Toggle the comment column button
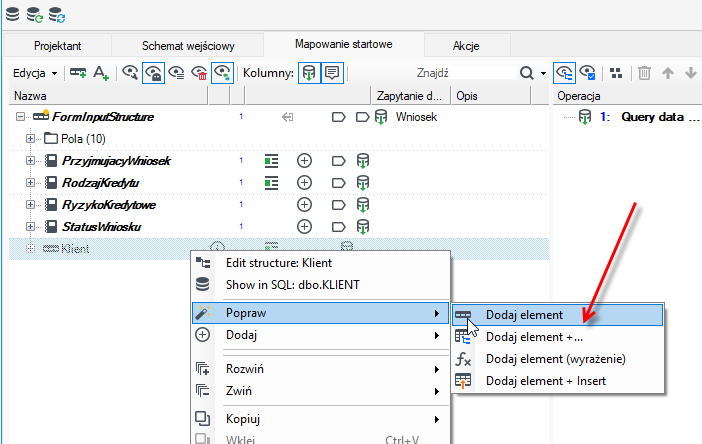The width and height of the screenshot is (702, 444). coord(332,73)
